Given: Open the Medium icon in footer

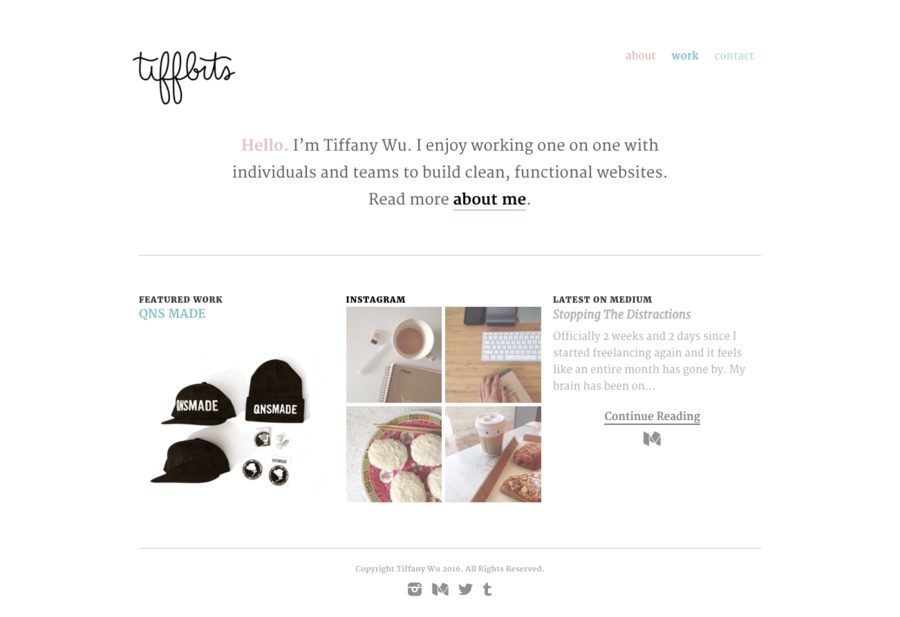Looking at the screenshot, I should (440, 589).
